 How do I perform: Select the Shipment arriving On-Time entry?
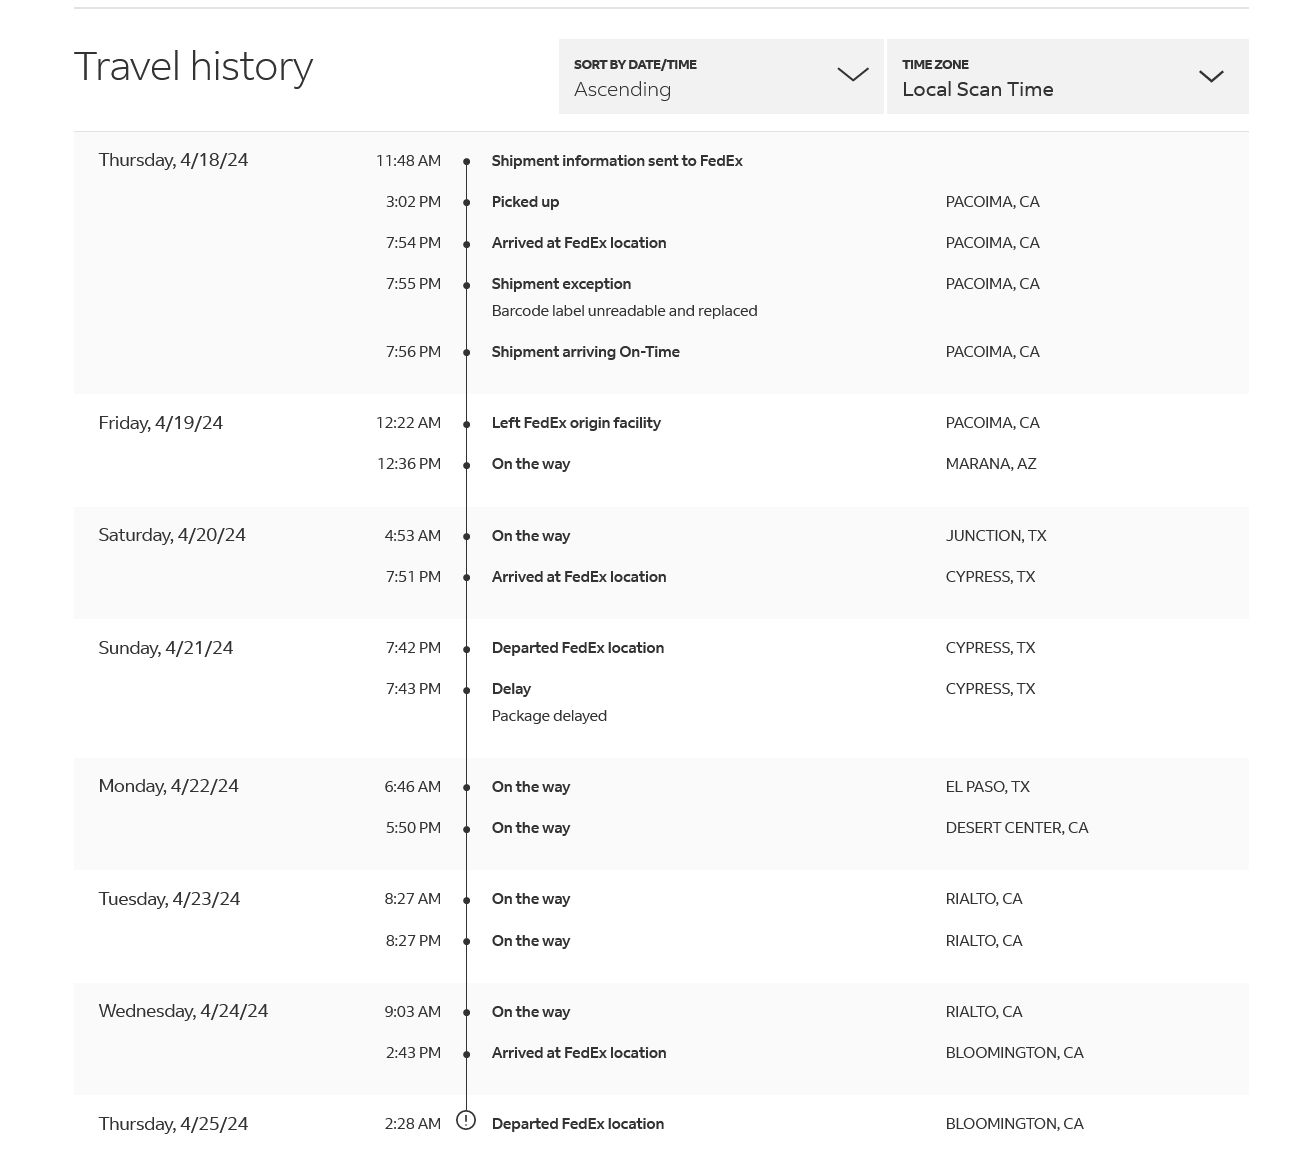click(585, 352)
